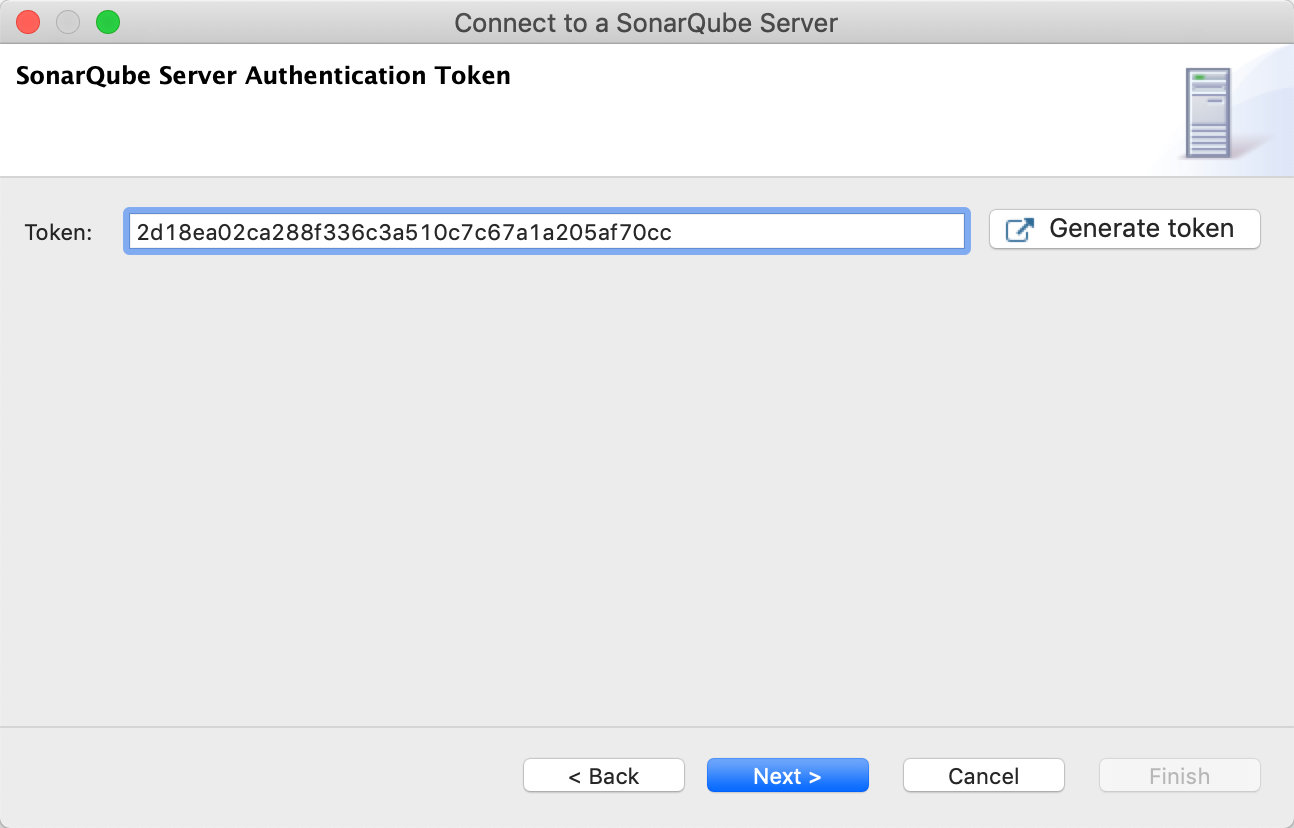
Task: Click the external-link icon on Generate token
Action: point(1019,229)
